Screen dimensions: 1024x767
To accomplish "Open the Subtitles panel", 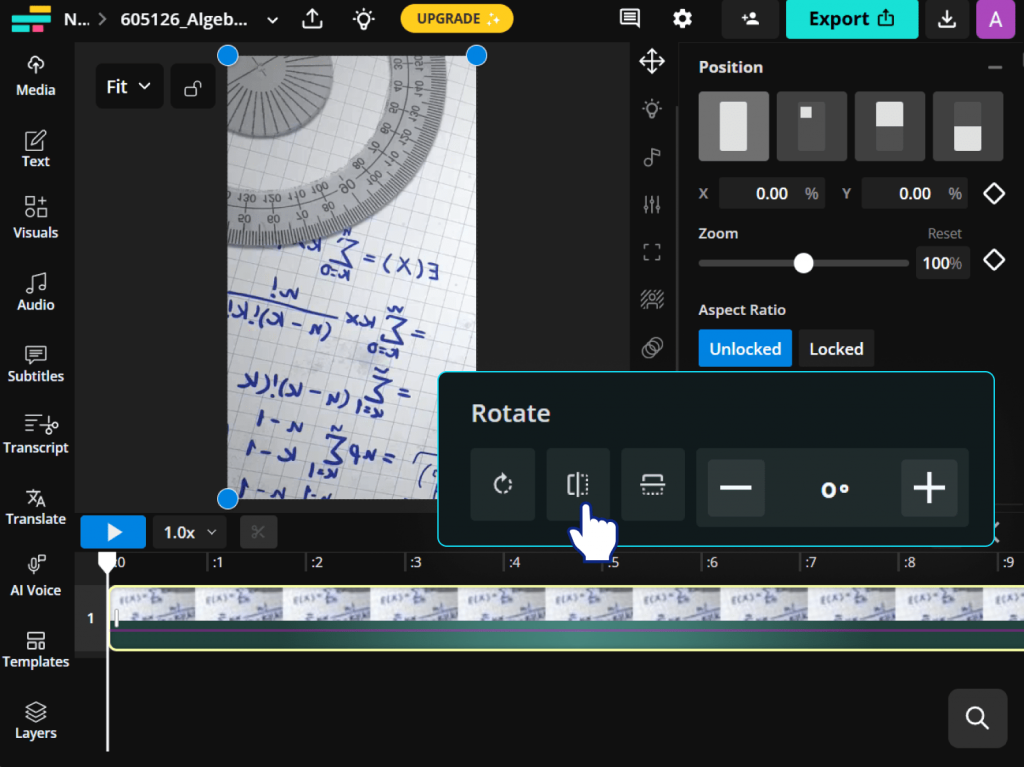I will 36,363.
